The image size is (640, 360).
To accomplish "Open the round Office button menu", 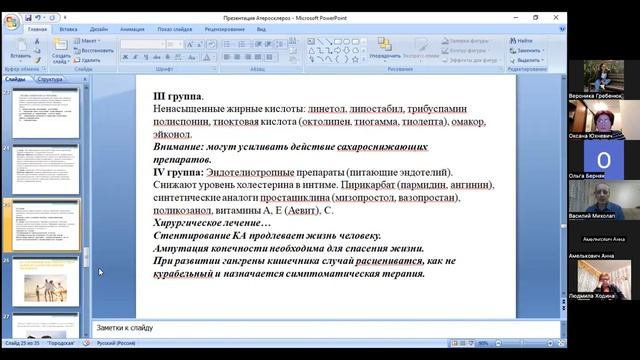I will 12,22.
